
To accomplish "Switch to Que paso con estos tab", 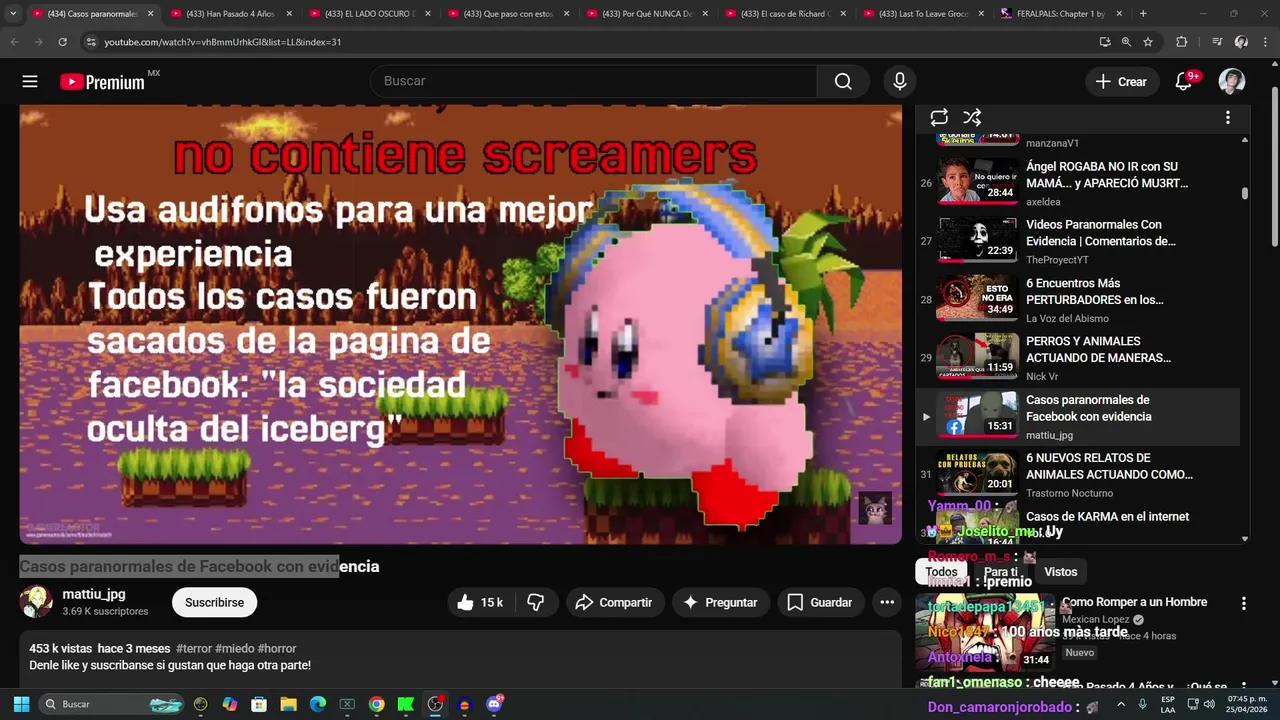I will (508, 14).
